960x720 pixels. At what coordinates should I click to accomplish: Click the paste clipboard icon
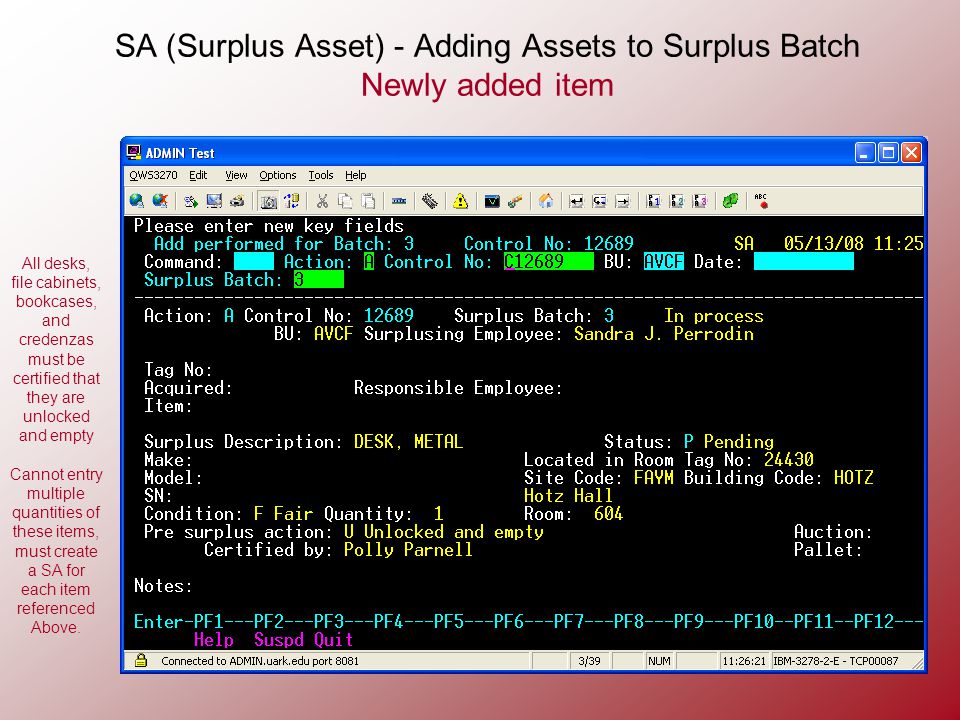tap(368, 201)
